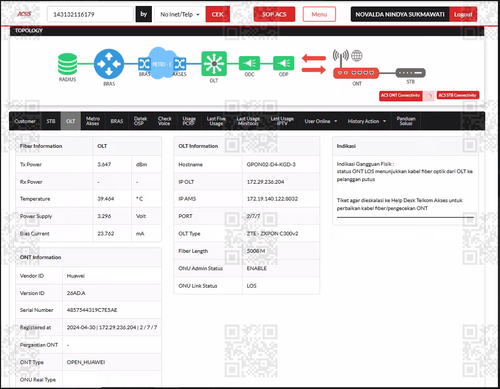This screenshot has height=389, width=500.
Task: Click the TOPOLOGY panel header
Action: (247, 31)
